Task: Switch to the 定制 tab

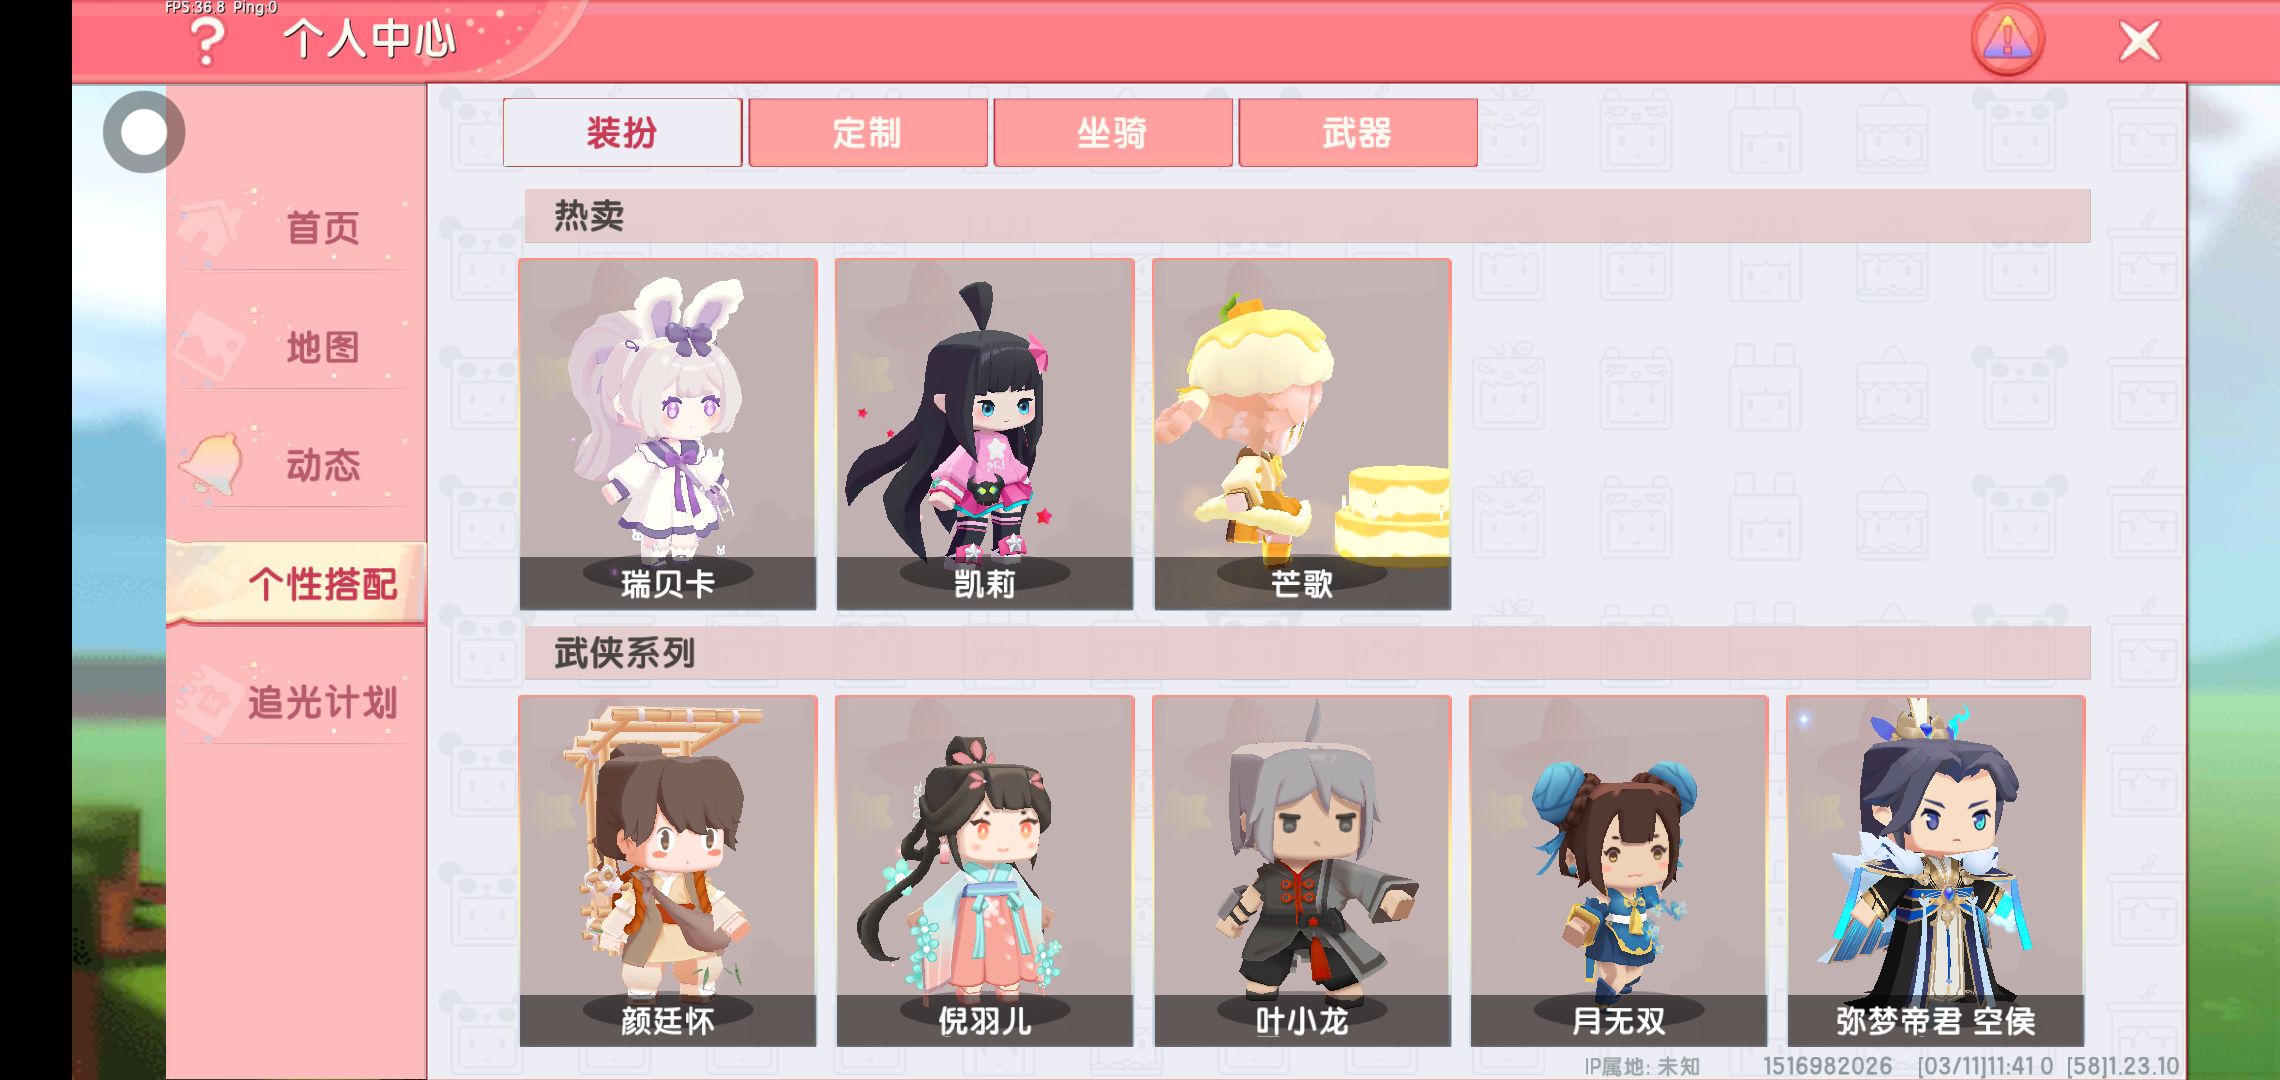Action: (868, 132)
